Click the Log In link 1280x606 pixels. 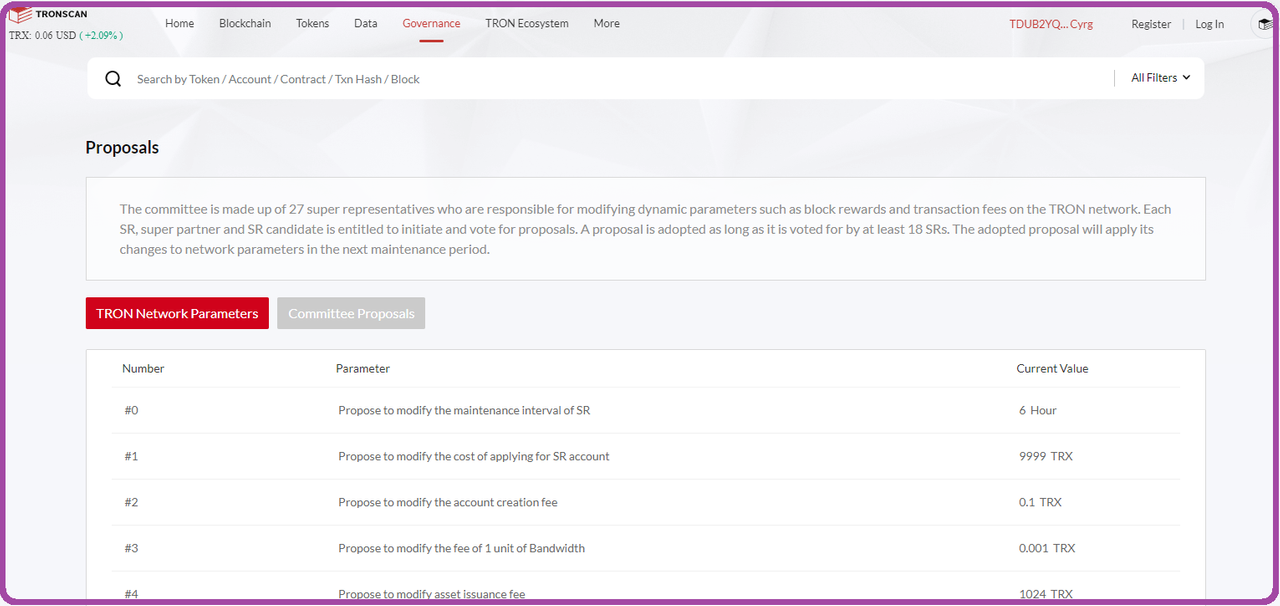[1209, 23]
